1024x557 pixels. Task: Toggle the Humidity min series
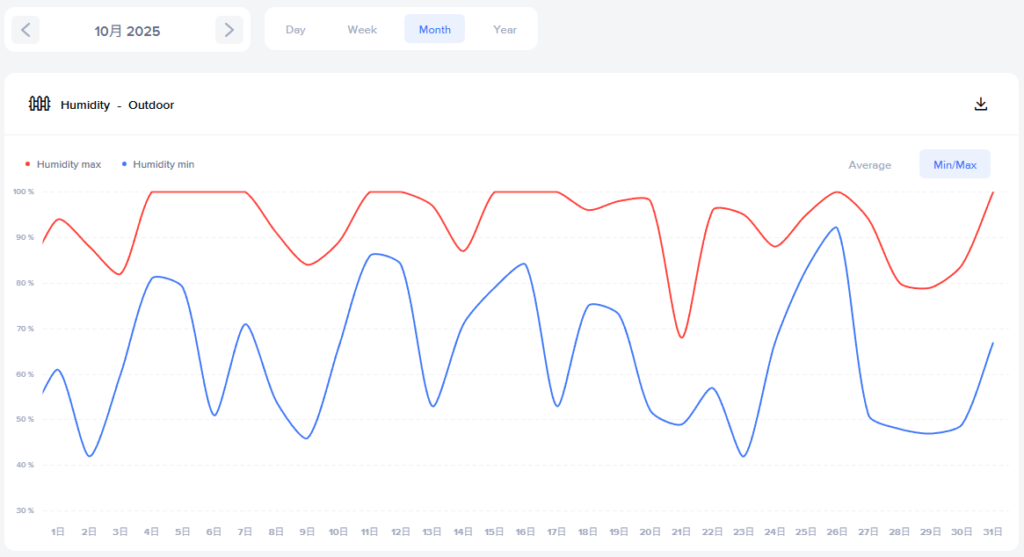(x=163, y=164)
